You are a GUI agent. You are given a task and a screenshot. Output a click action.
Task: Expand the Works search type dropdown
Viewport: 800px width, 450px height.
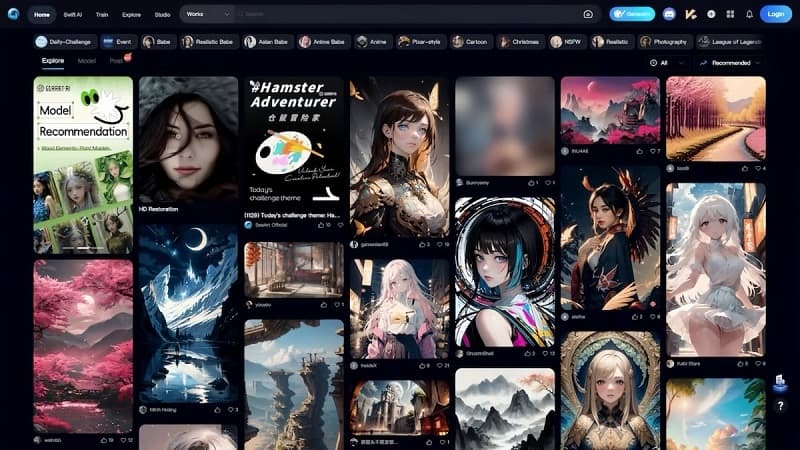coord(208,14)
